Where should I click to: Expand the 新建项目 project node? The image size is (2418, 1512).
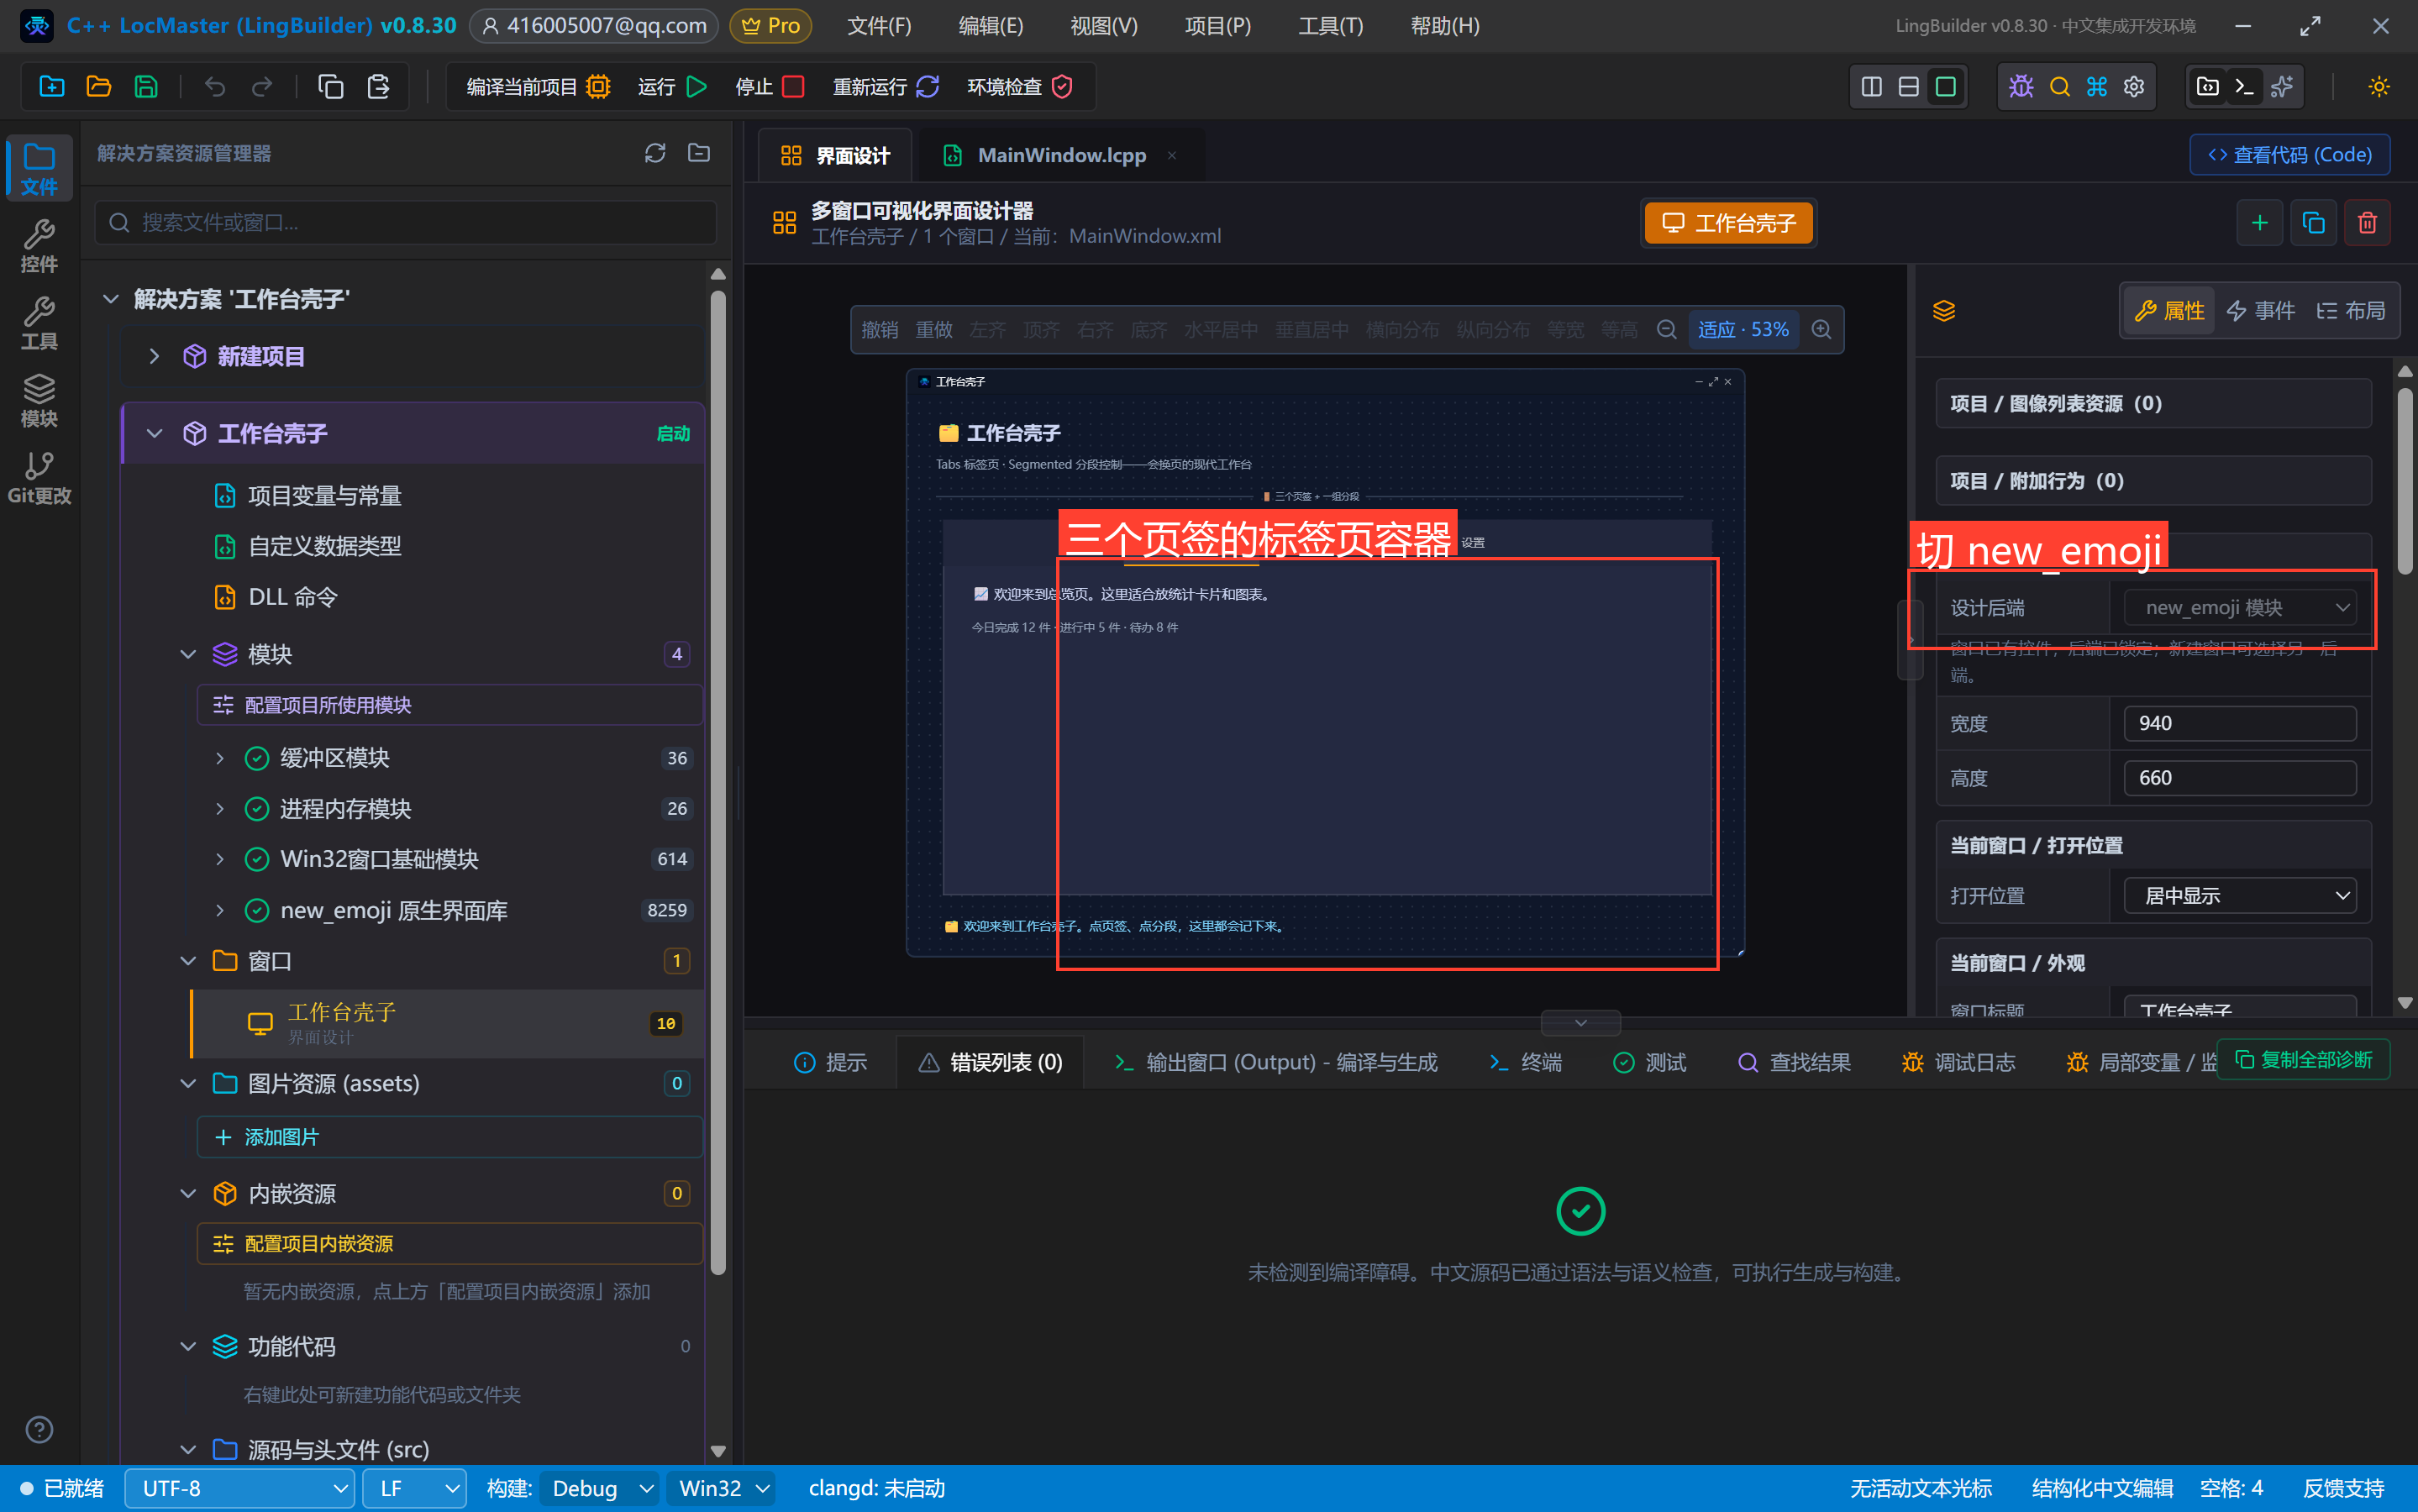click(x=154, y=356)
